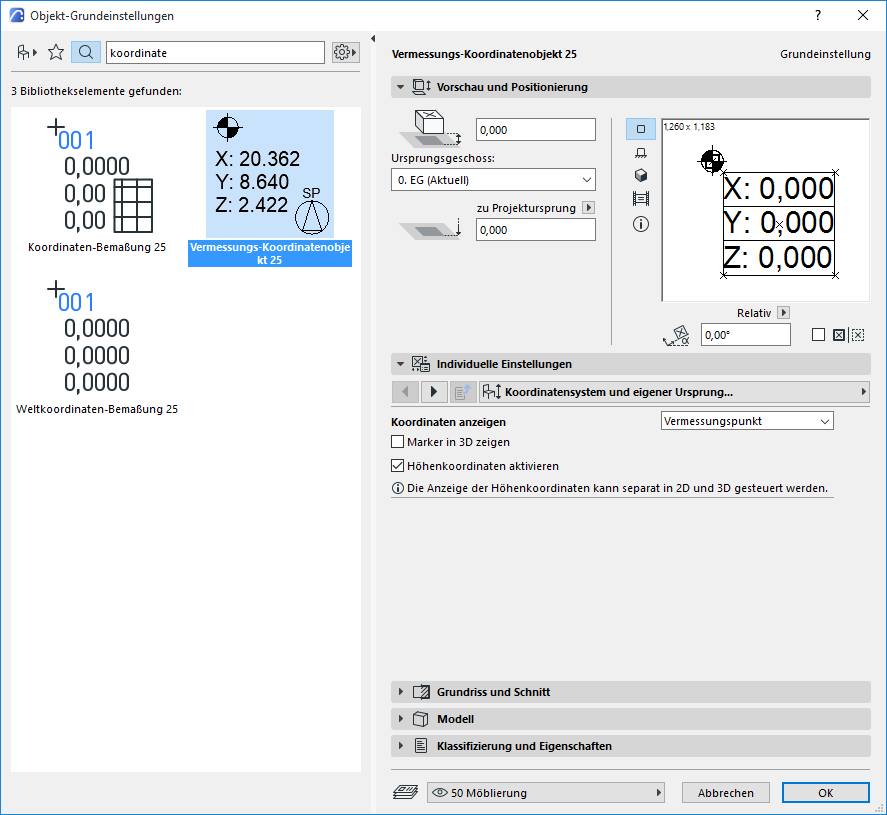
Task: Collapse Vorschau und Positionierung panel
Action: tap(401, 87)
